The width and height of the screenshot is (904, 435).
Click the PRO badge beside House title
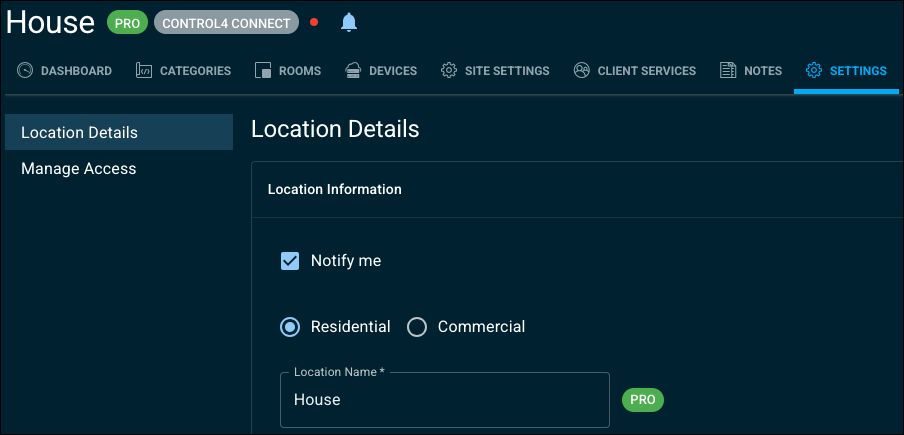coord(127,23)
